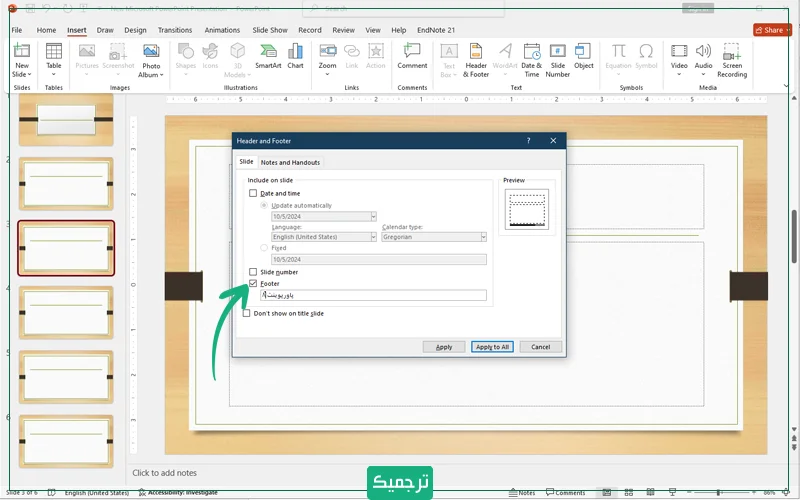Select Update automatically radio button
Viewport: 800px width, 500px height.
tap(264, 205)
